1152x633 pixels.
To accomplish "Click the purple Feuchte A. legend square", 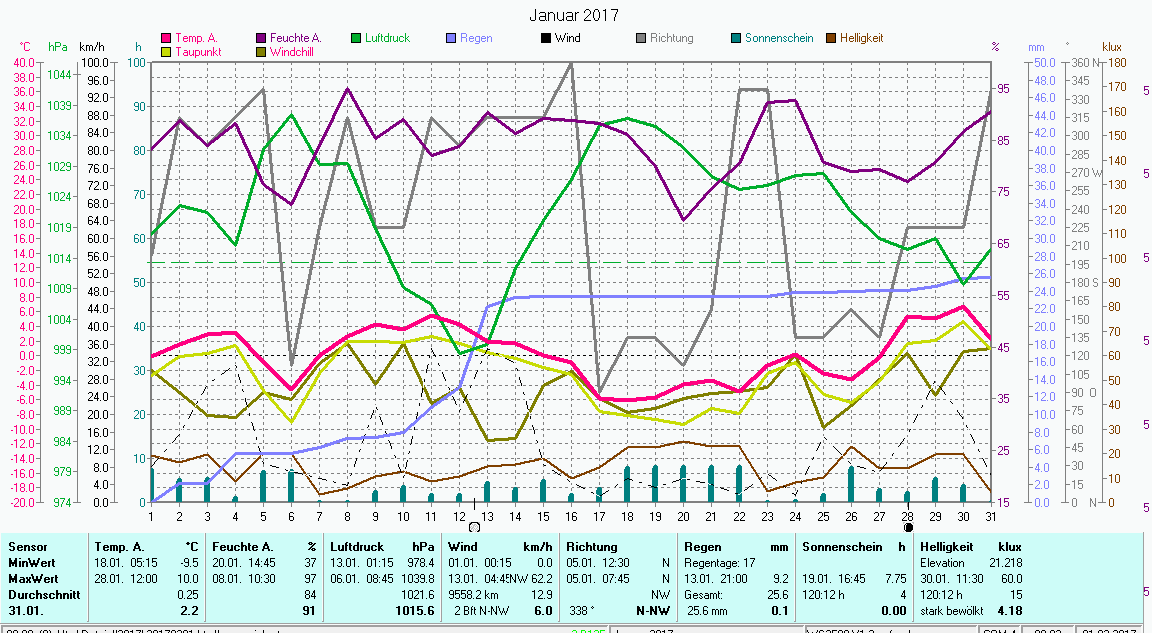I will click(261, 38).
